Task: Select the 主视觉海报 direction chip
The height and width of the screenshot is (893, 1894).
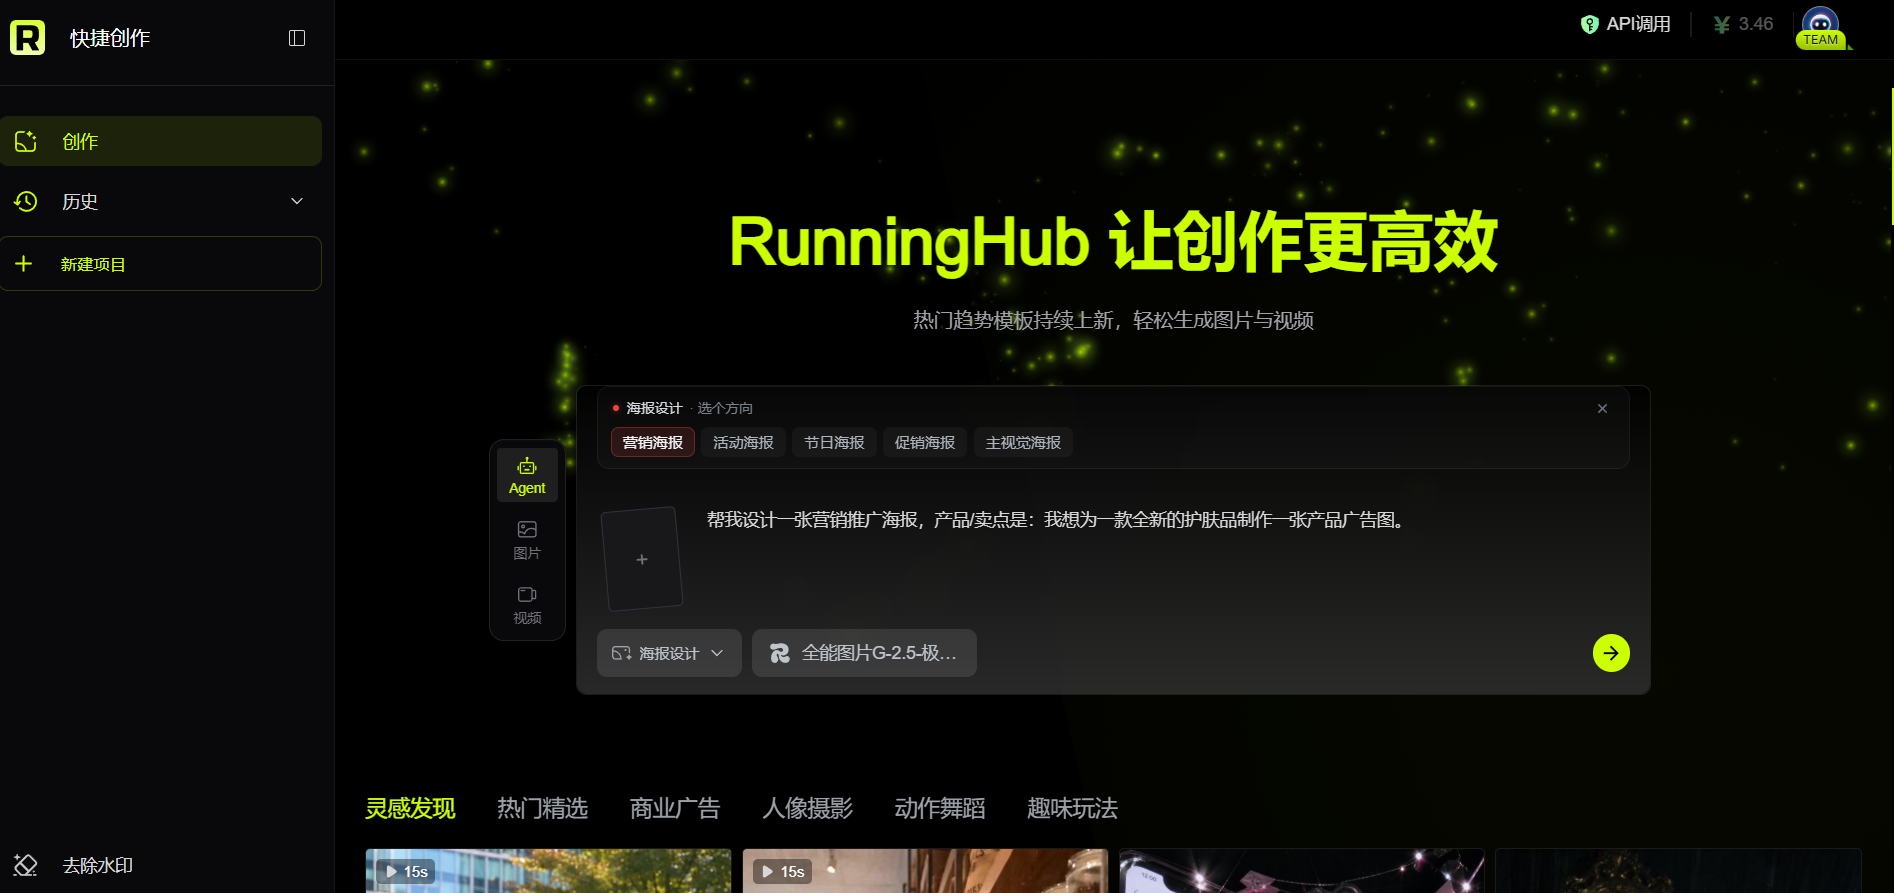Action: coord(1023,442)
